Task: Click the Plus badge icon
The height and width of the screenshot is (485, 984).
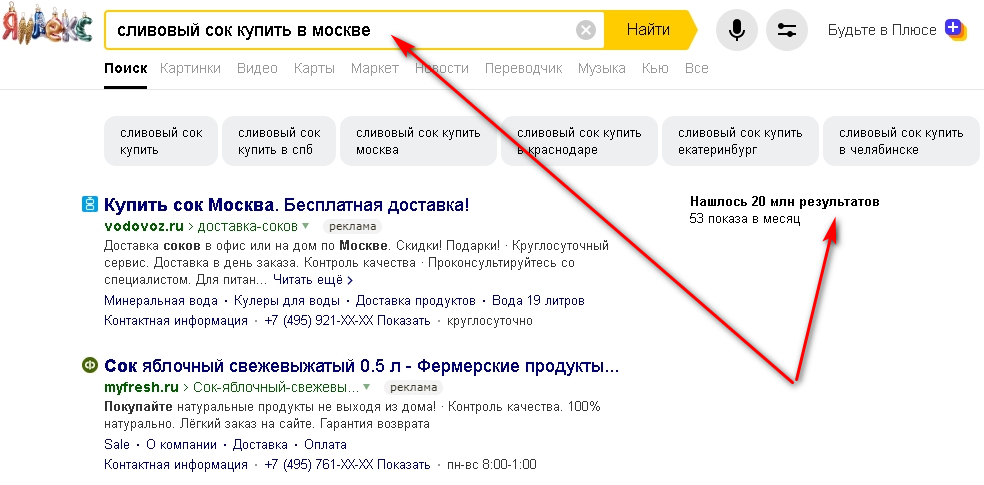Action: pyautogui.click(x=955, y=29)
